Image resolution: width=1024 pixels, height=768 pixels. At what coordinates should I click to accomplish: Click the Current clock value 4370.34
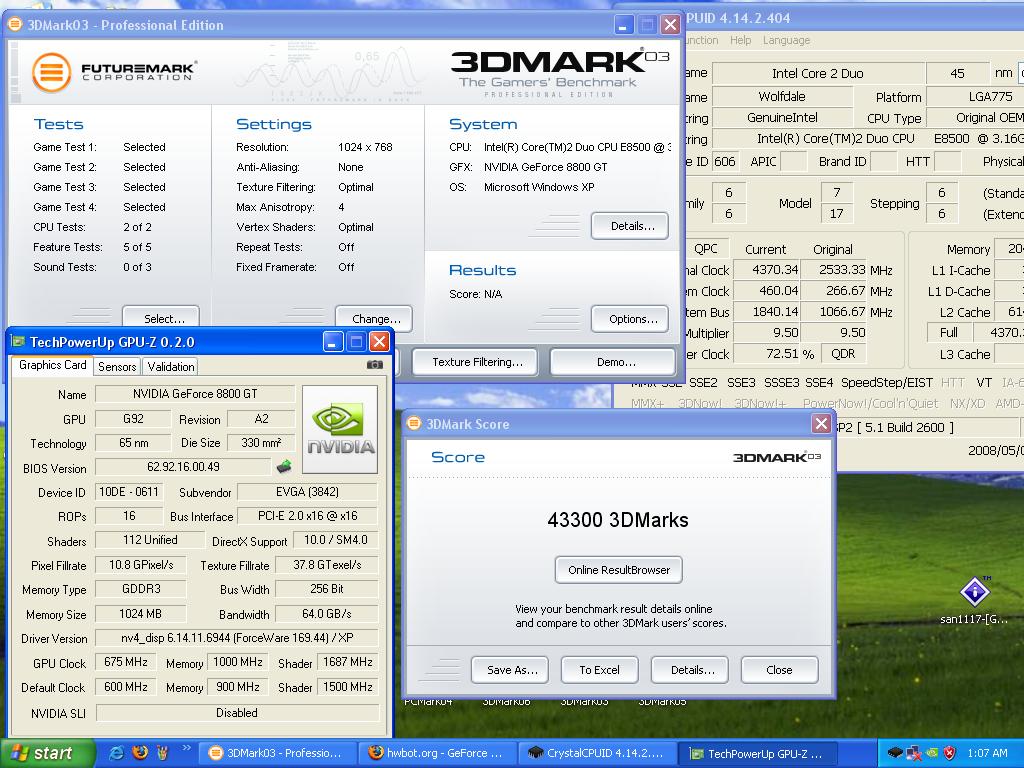tap(766, 270)
